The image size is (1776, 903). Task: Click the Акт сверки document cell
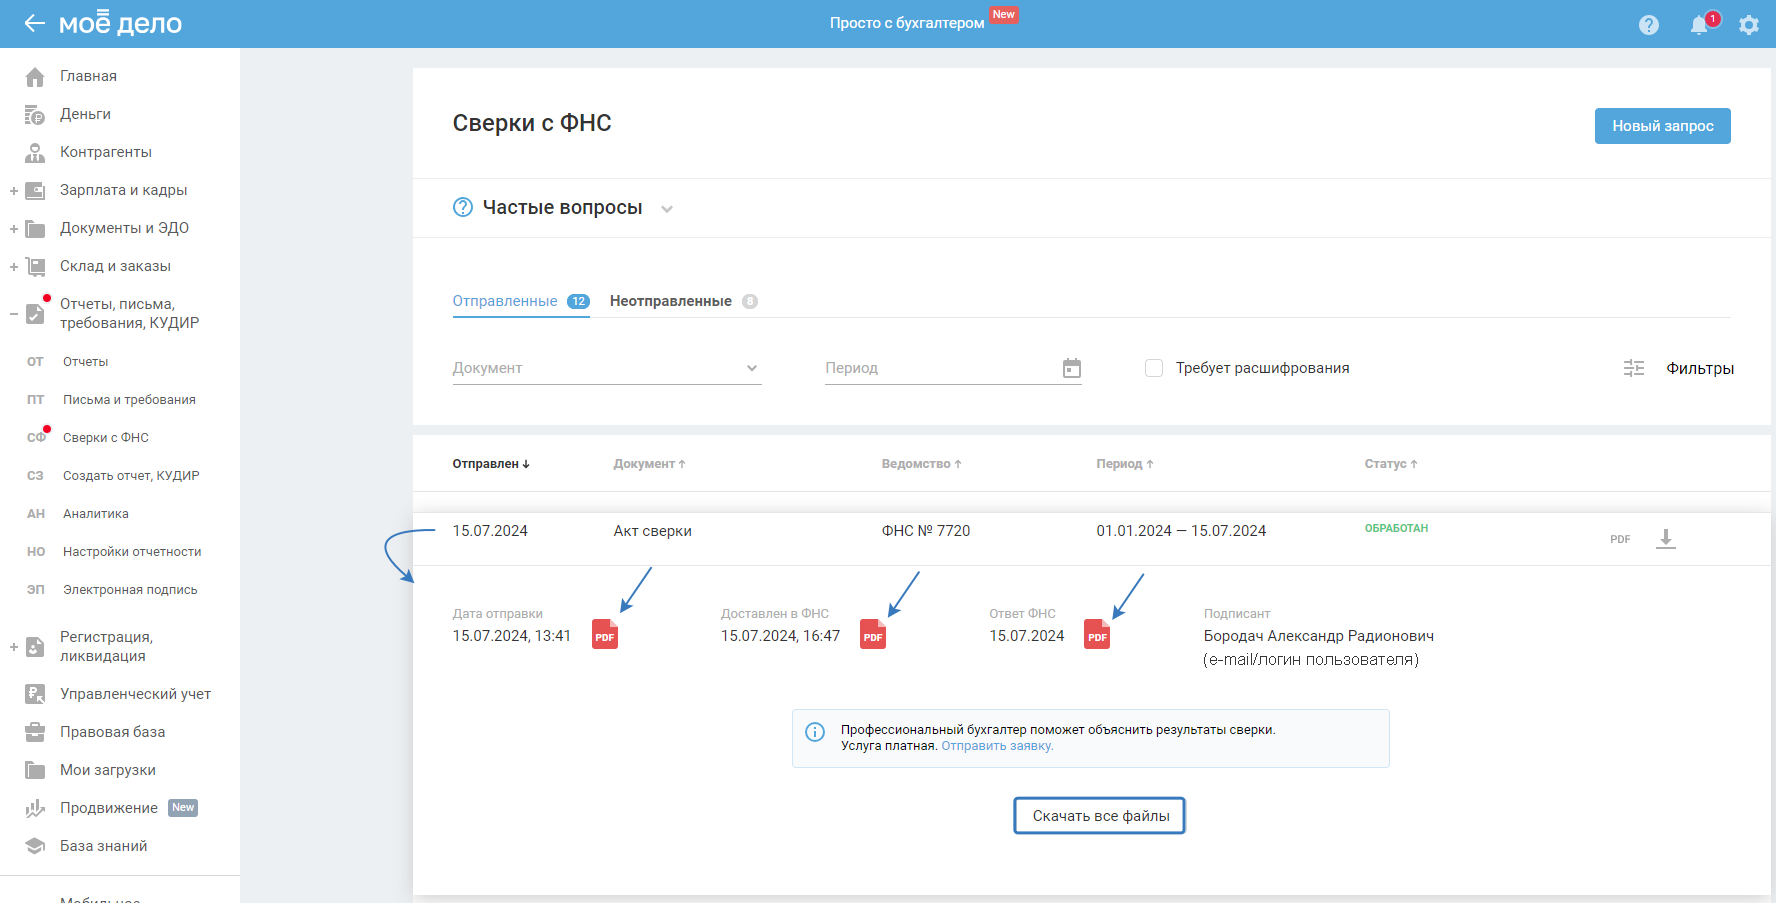click(x=653, y=531)
